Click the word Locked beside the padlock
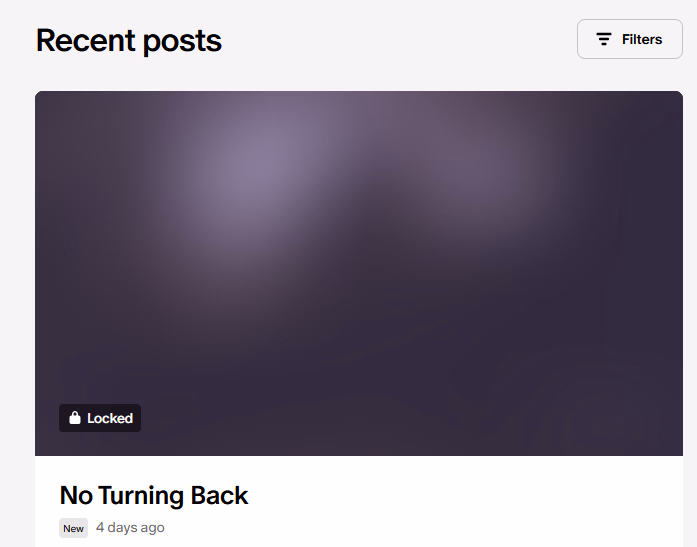The height and width of the screenshot is (547, 697). point(110,418)
